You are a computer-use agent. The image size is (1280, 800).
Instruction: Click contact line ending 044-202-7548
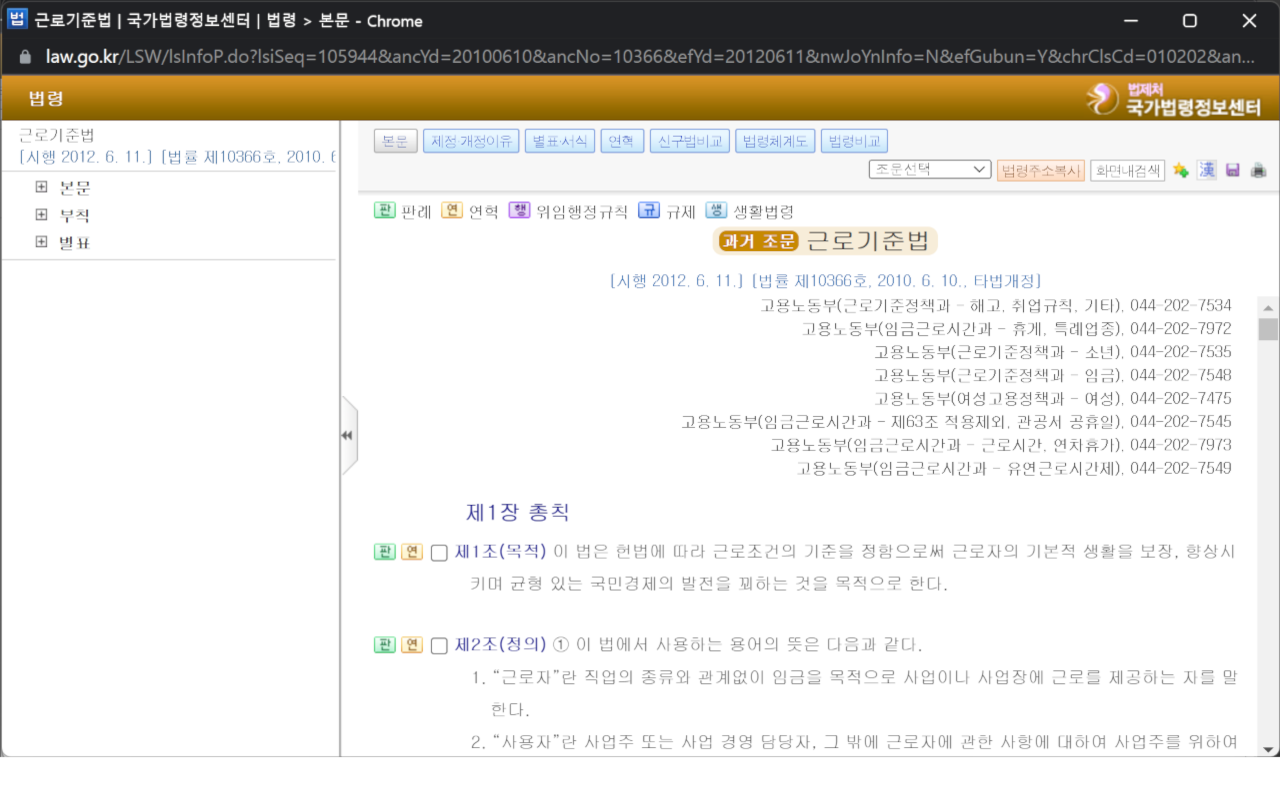[1053, 375]
